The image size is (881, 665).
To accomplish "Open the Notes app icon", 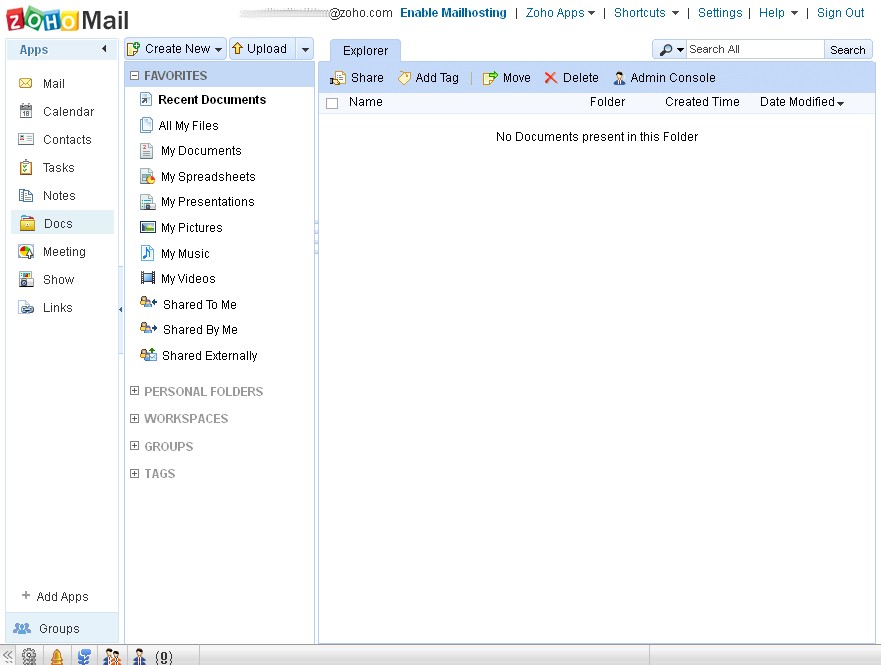I will [x=25, y=195].
